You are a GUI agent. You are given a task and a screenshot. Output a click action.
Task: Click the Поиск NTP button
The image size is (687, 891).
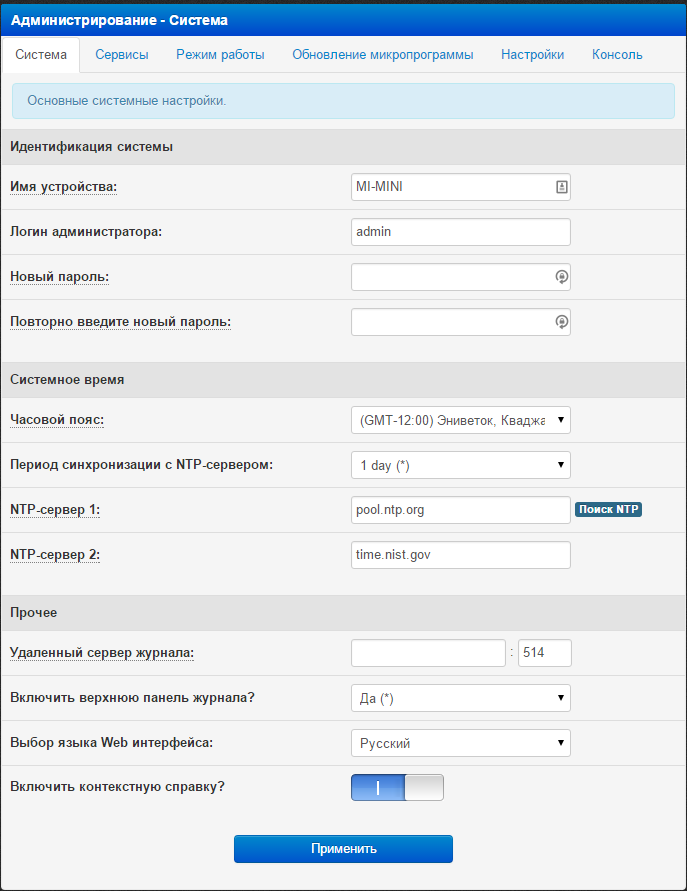click(x=608, y=510)
